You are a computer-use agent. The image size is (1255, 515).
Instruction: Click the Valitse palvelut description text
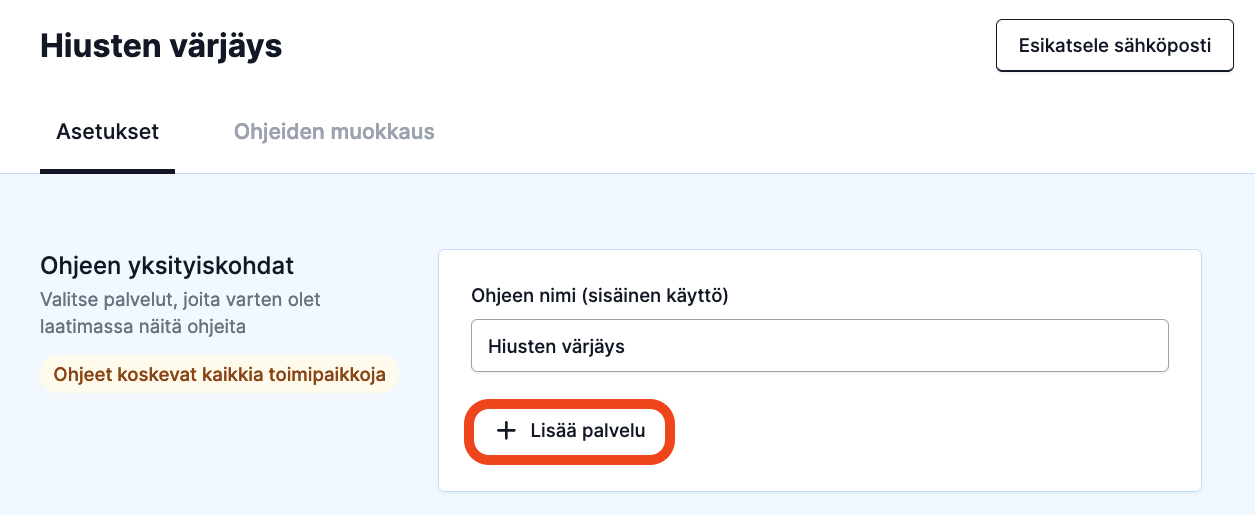click(x=180, y=312)
